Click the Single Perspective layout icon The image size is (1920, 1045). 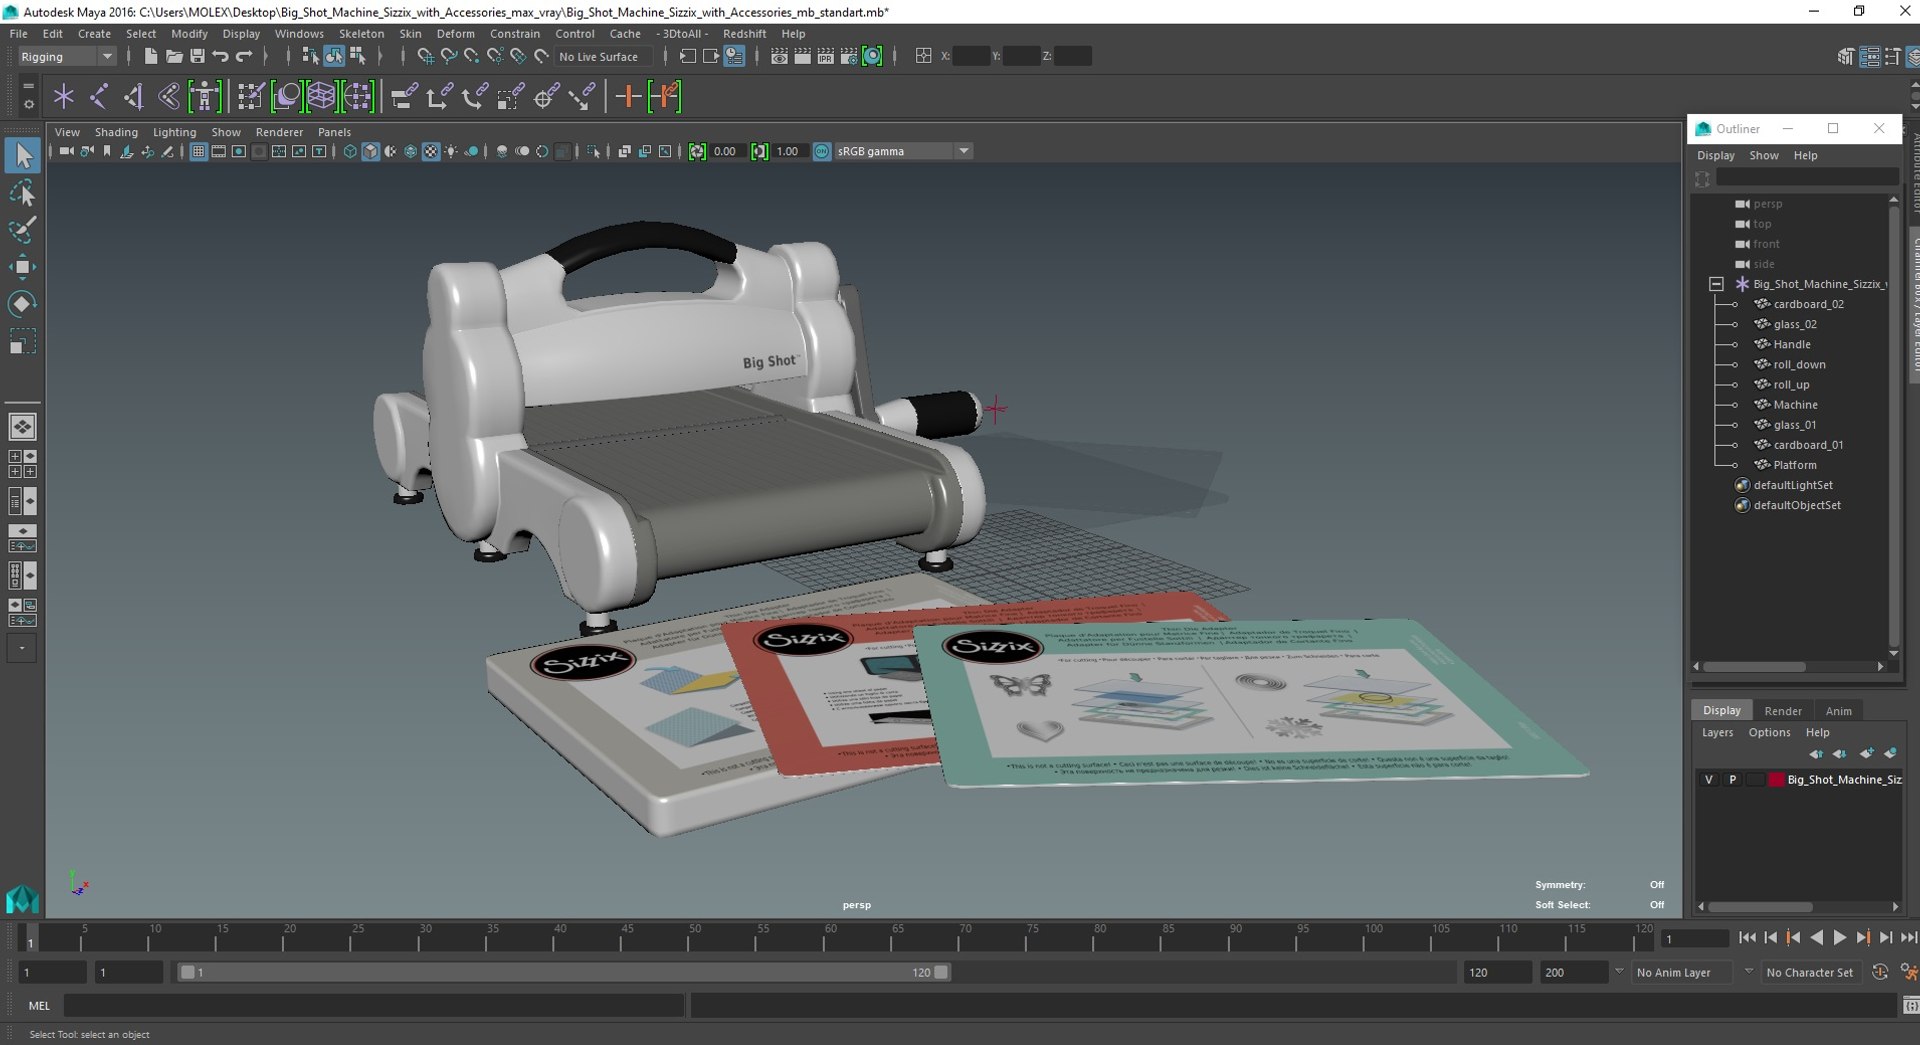point(22,426)
